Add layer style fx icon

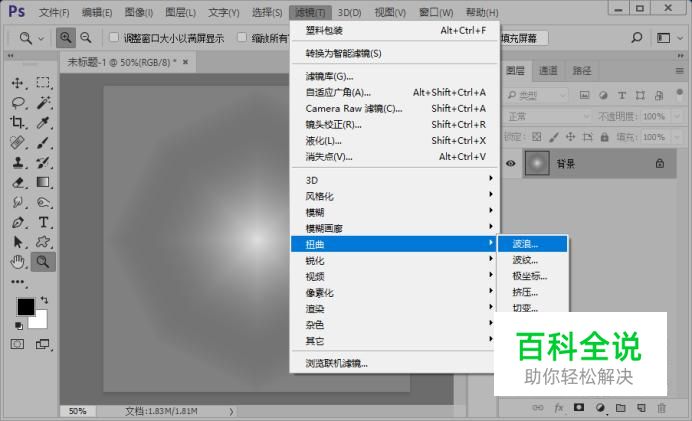(558, 408)
